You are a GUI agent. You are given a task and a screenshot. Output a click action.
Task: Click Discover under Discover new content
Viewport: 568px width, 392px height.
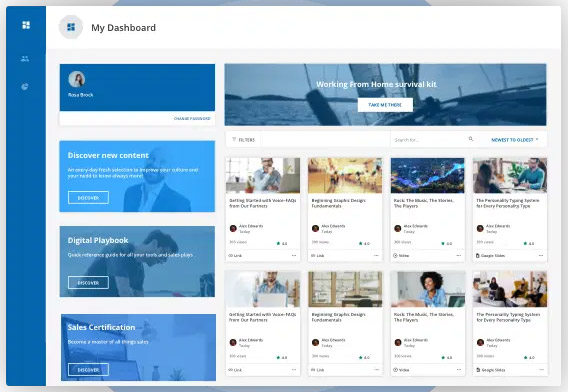point(88,198)
